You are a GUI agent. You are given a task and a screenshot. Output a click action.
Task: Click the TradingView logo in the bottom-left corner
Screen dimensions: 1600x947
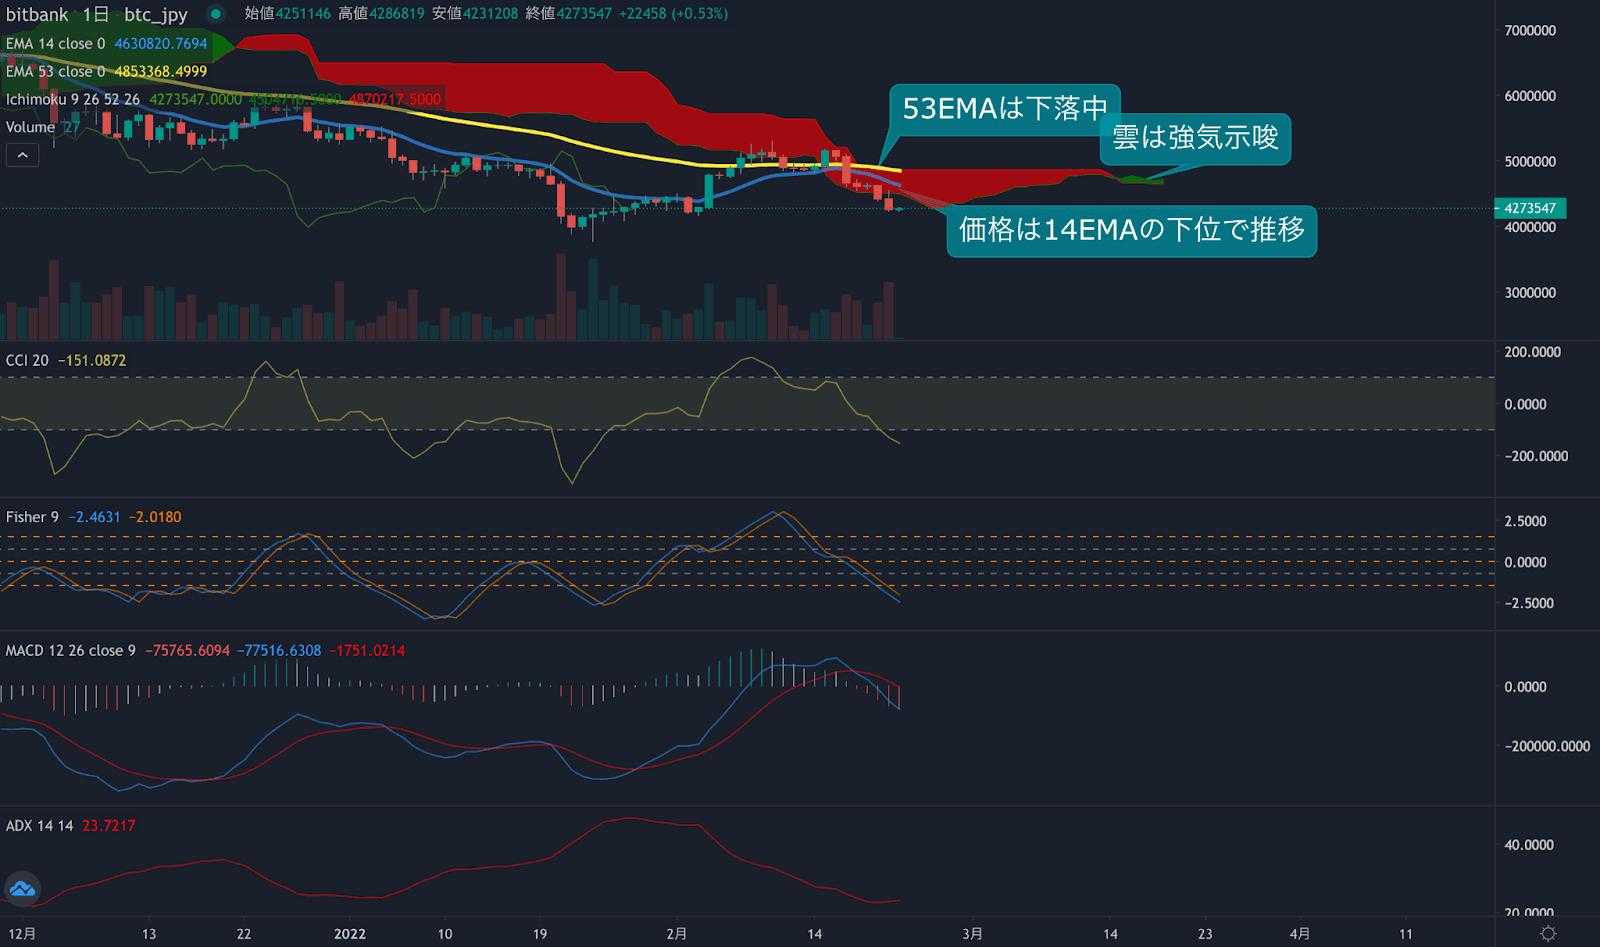click(x=20, y=888)
